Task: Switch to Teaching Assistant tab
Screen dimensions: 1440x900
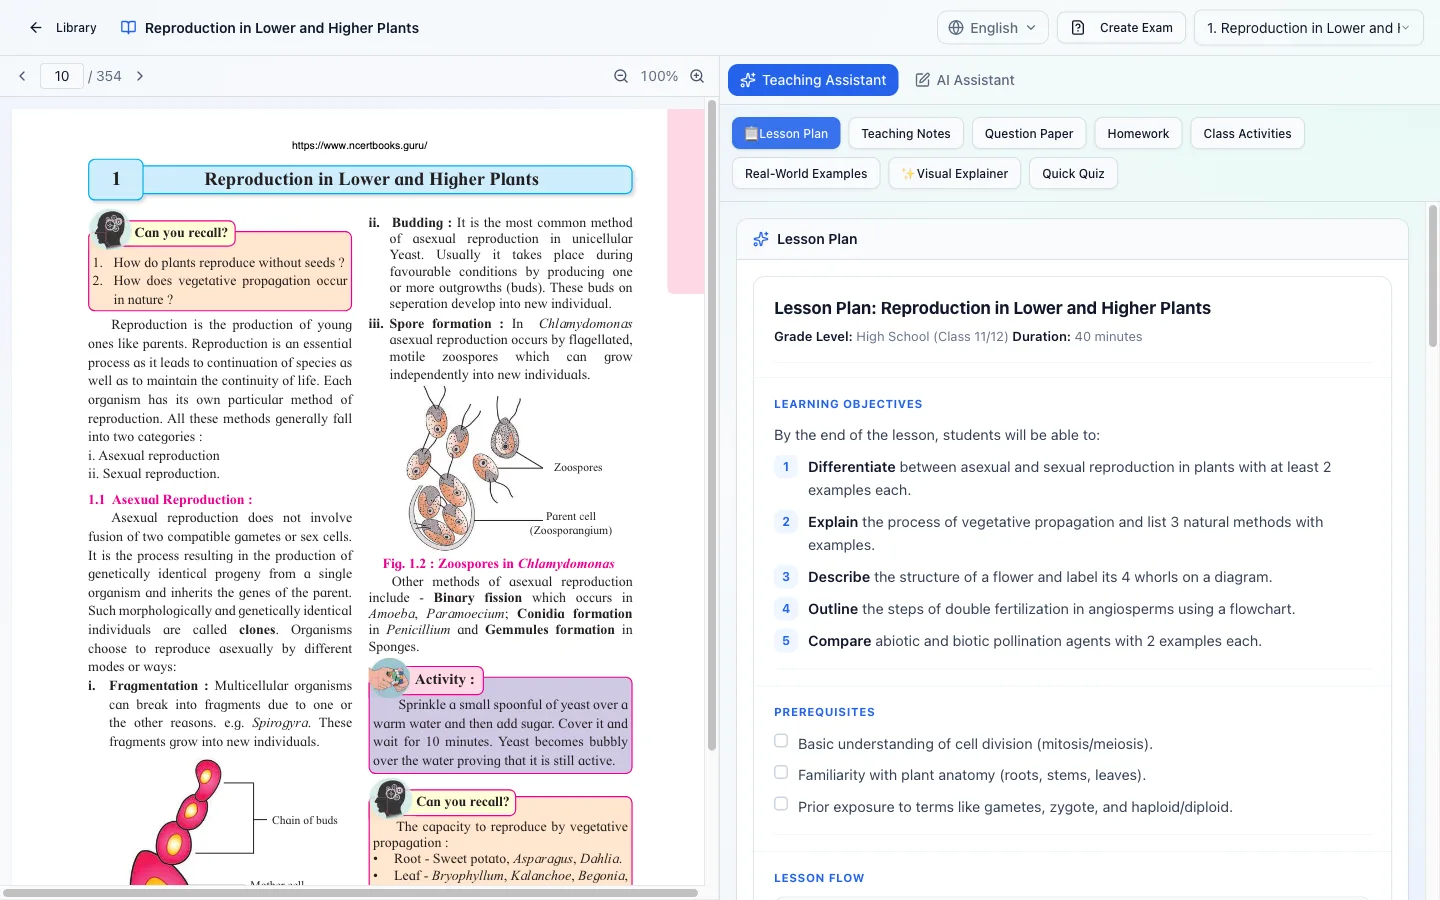Action: coord(813,80)
